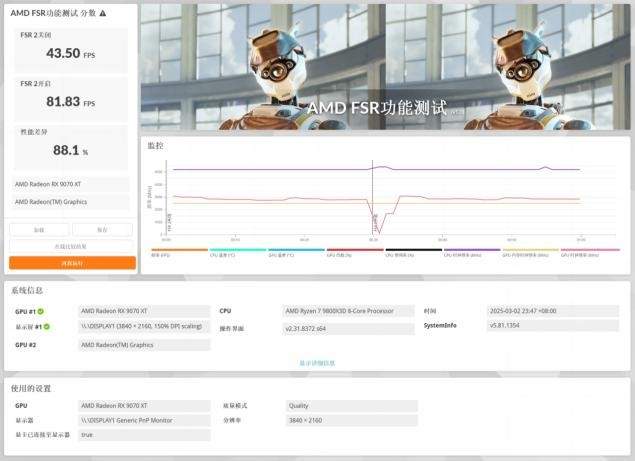Click the DISPLAY1 Generic PnP Monitor field
Image resolution: width=635 pixels, height=461 pixels.
144,420
